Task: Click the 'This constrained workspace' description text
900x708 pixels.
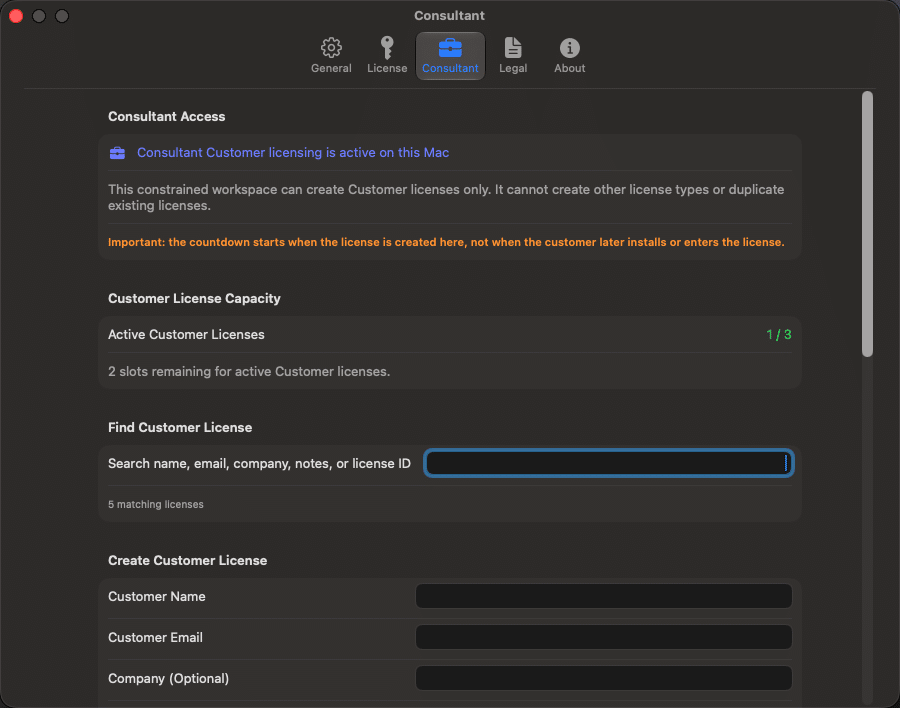Action: [446, 198]
